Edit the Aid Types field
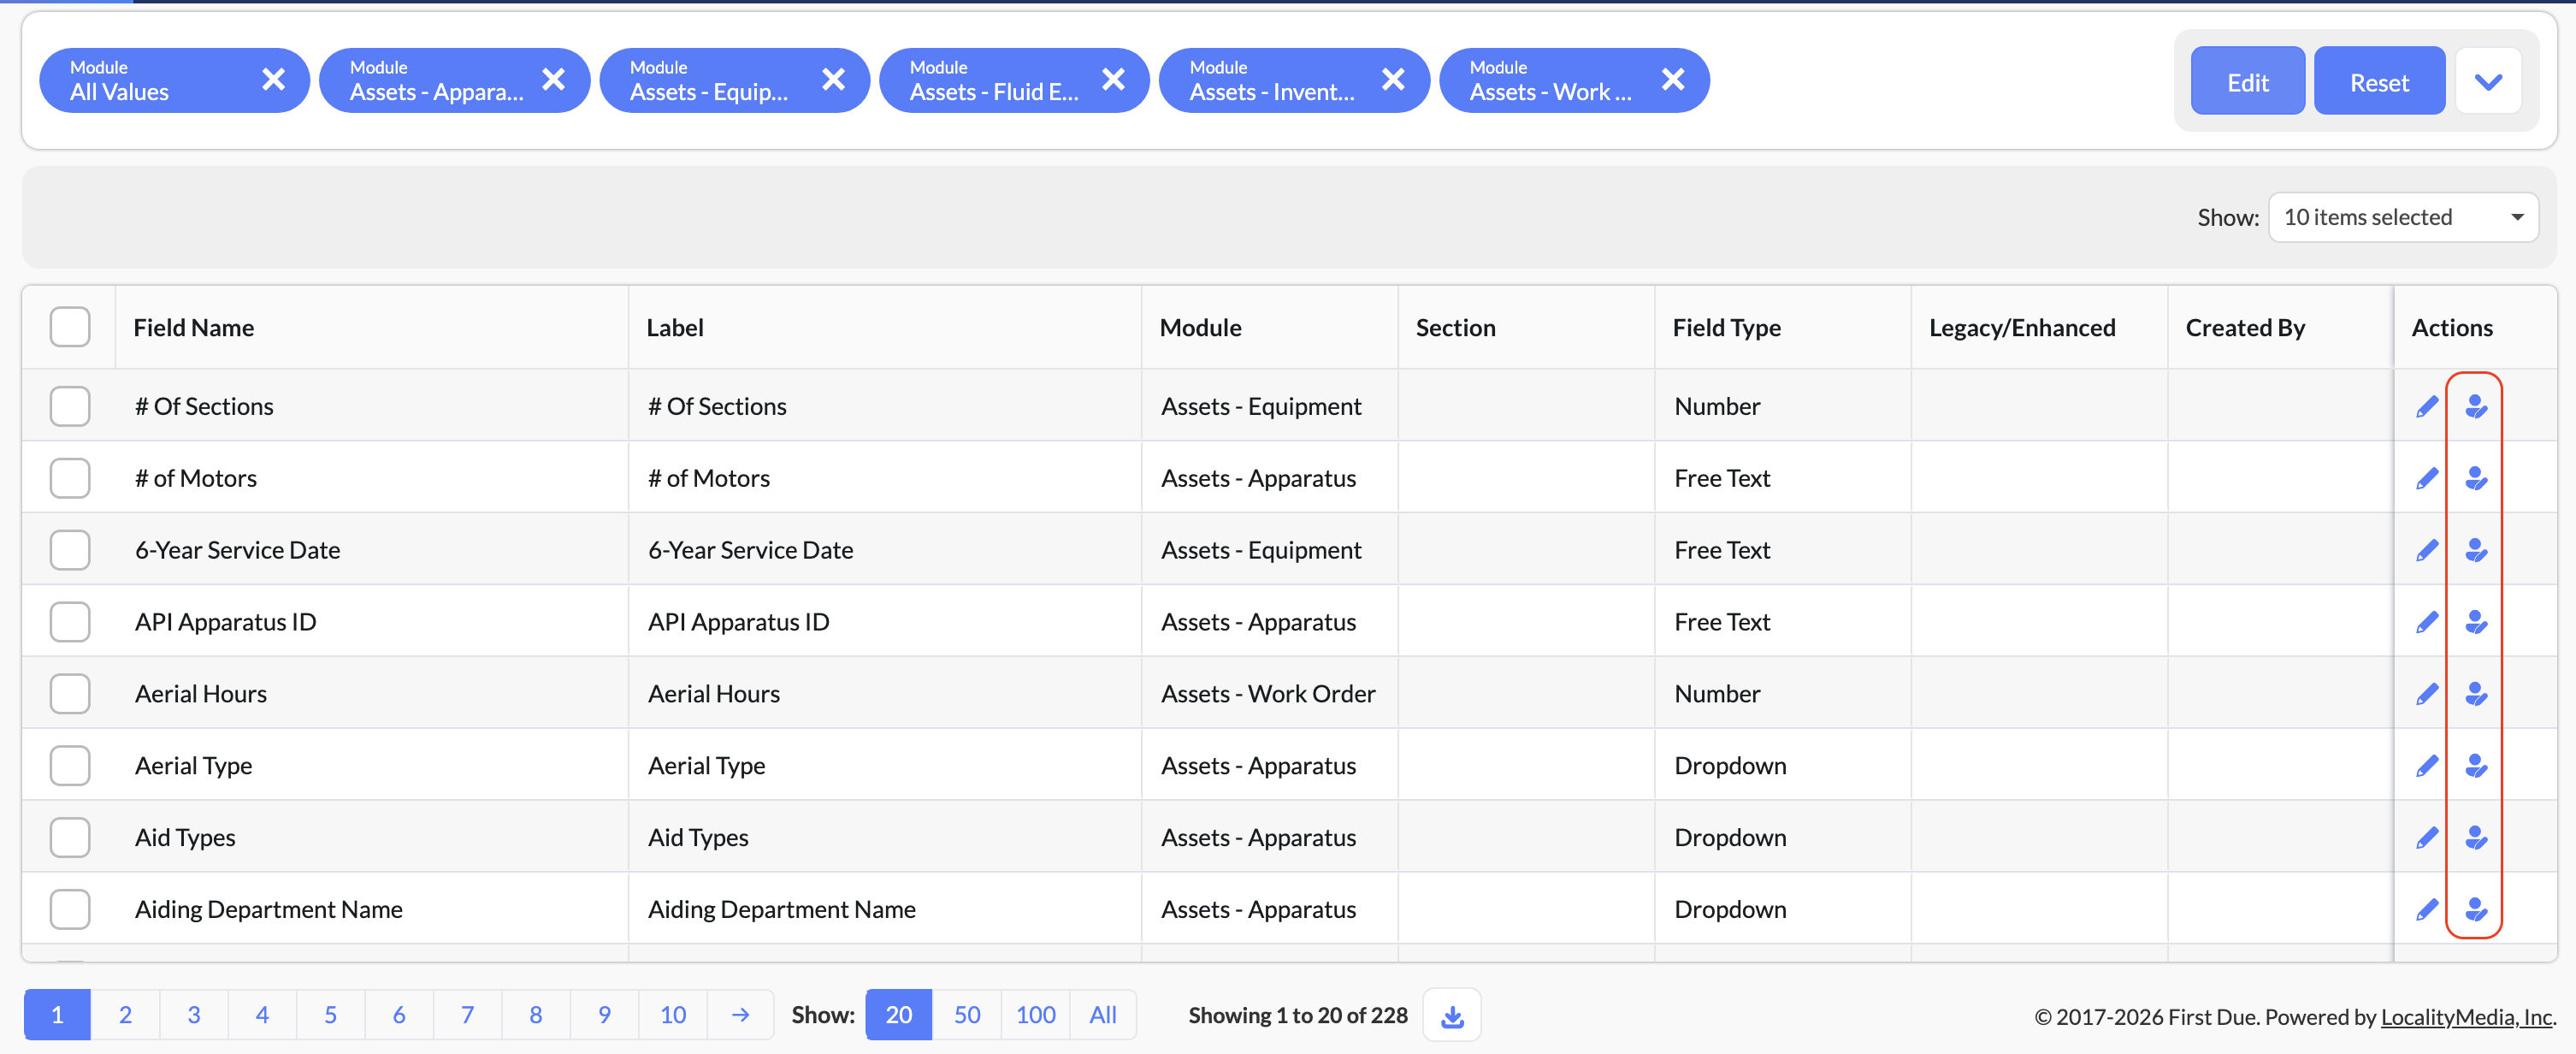The image size is (2576, 1054). pyautogui.click(x=2427, y=838)
